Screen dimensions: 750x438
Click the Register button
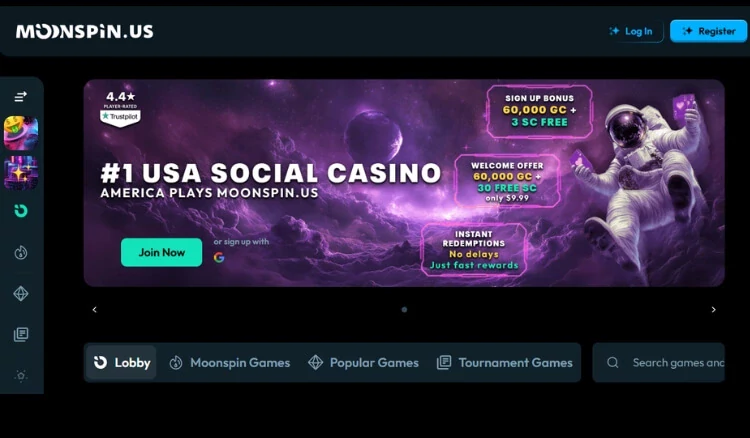(709, 31)
